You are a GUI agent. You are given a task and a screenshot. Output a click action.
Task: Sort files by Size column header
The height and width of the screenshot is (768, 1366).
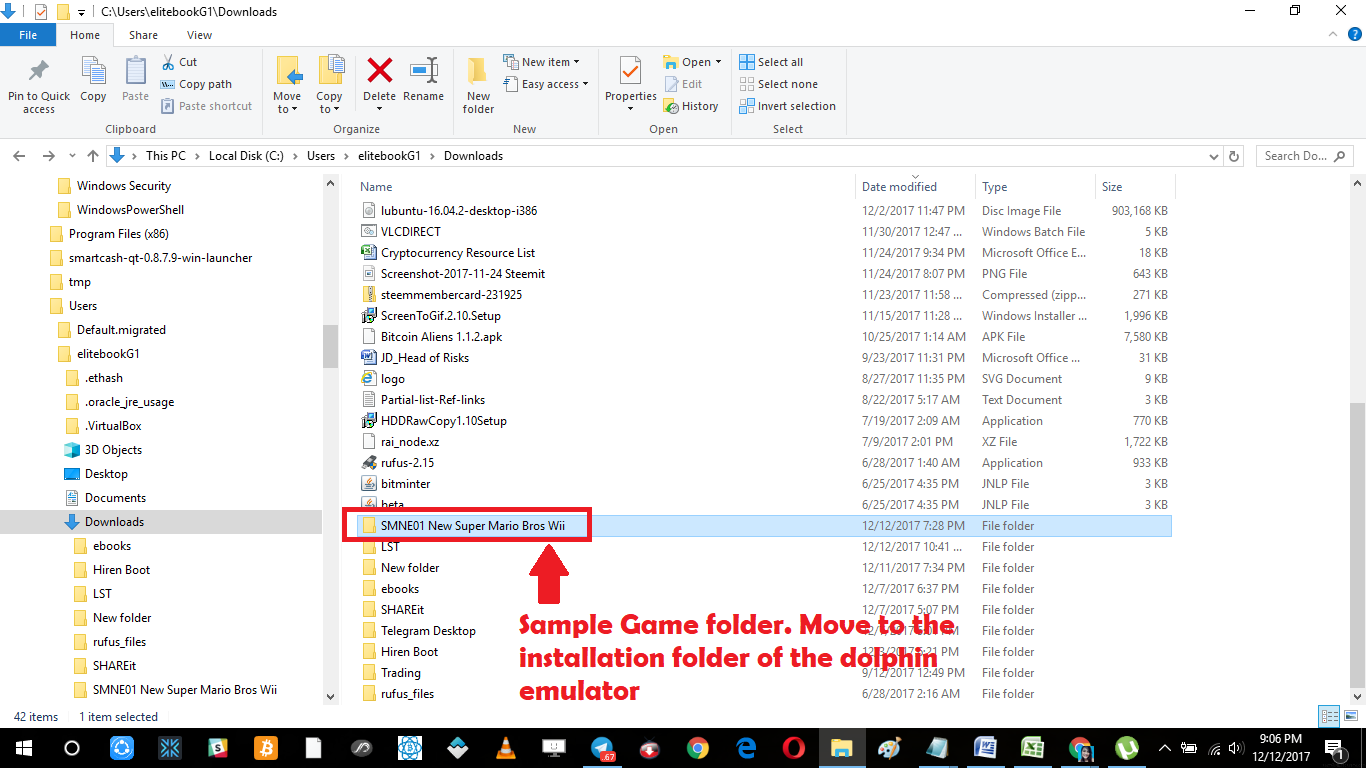(x=1135, y=187)
